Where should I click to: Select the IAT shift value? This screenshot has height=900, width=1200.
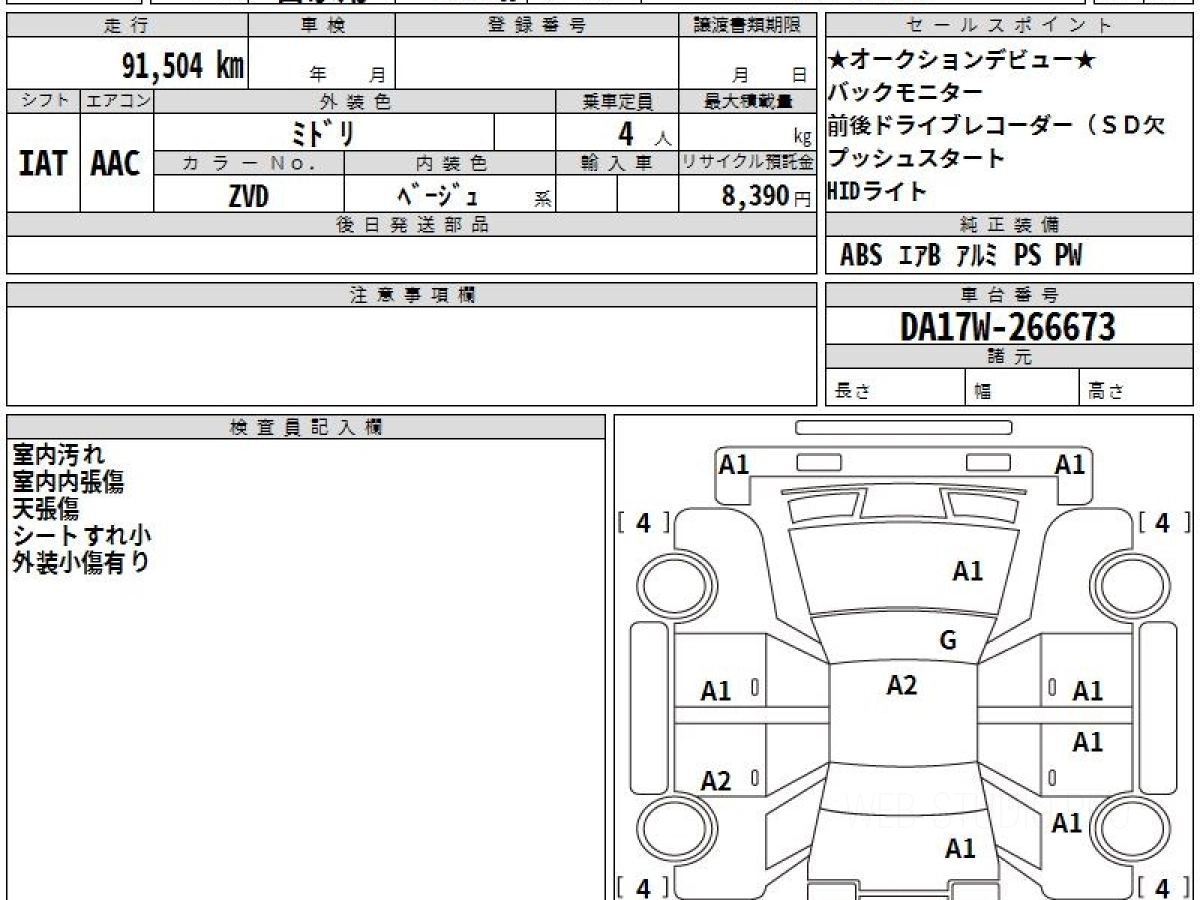click(43, 164)
